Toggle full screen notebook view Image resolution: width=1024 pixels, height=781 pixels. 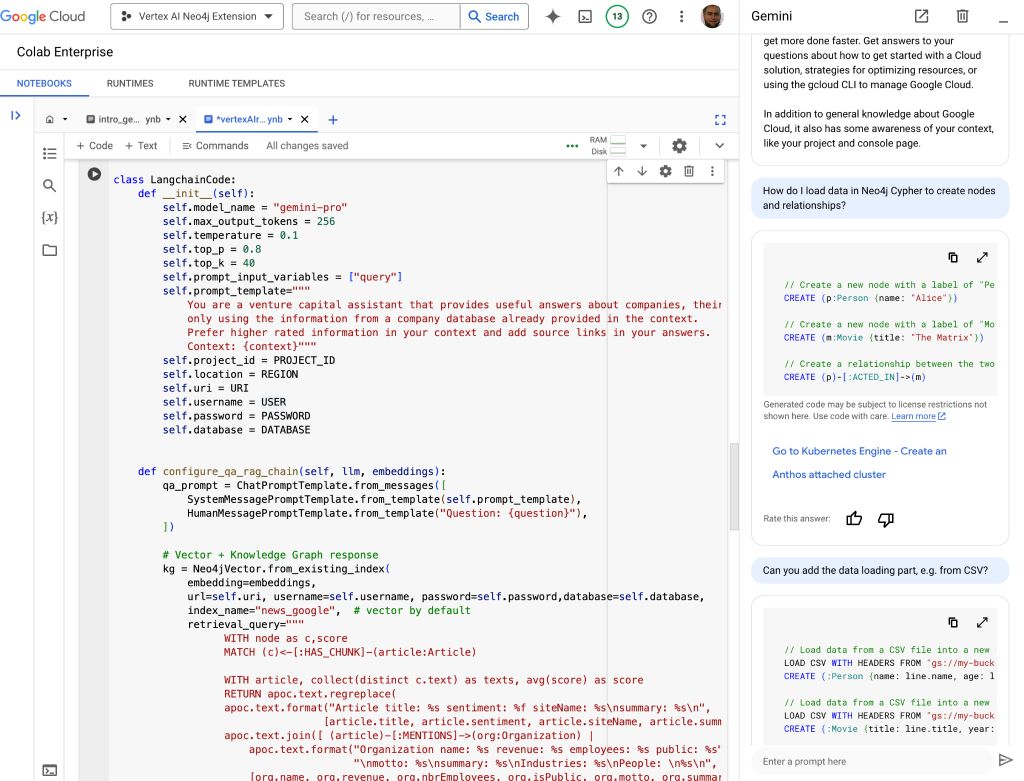click(720, 120)
